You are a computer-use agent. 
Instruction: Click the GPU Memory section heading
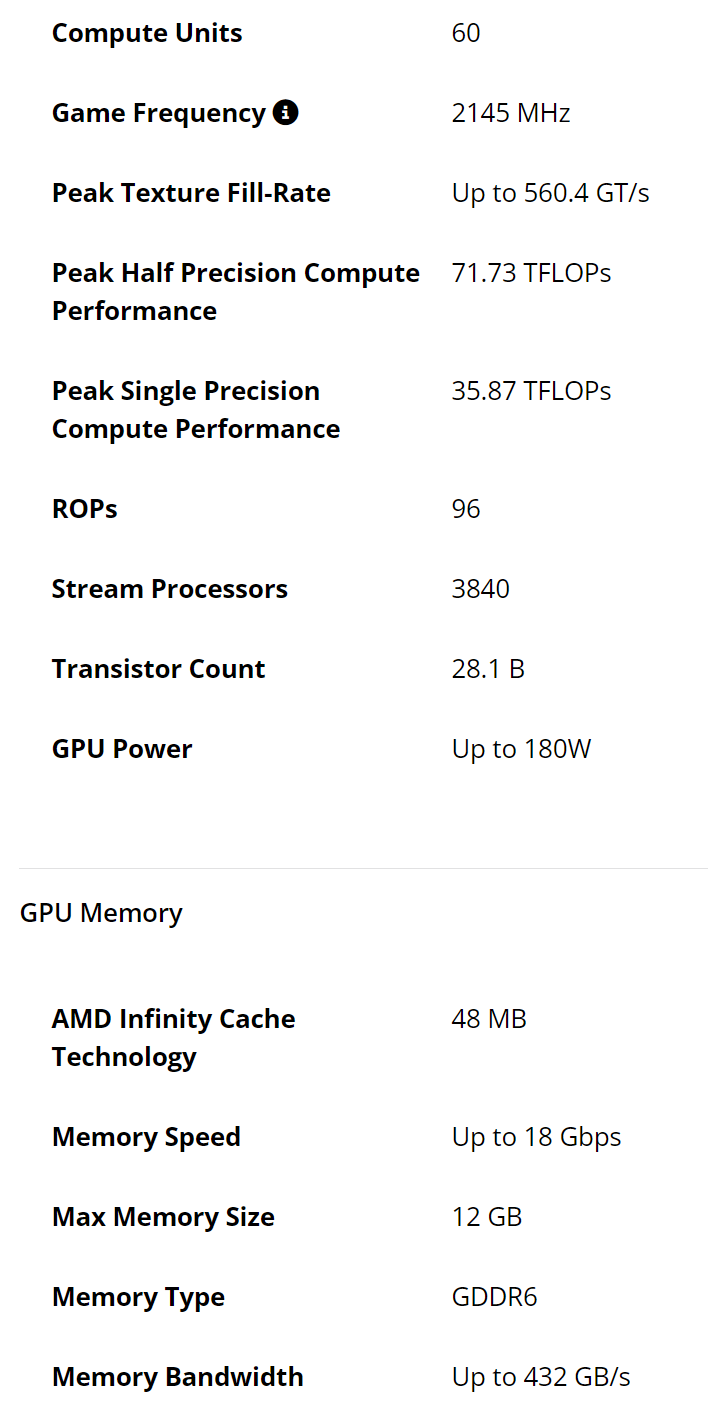(x=101, y=913)
